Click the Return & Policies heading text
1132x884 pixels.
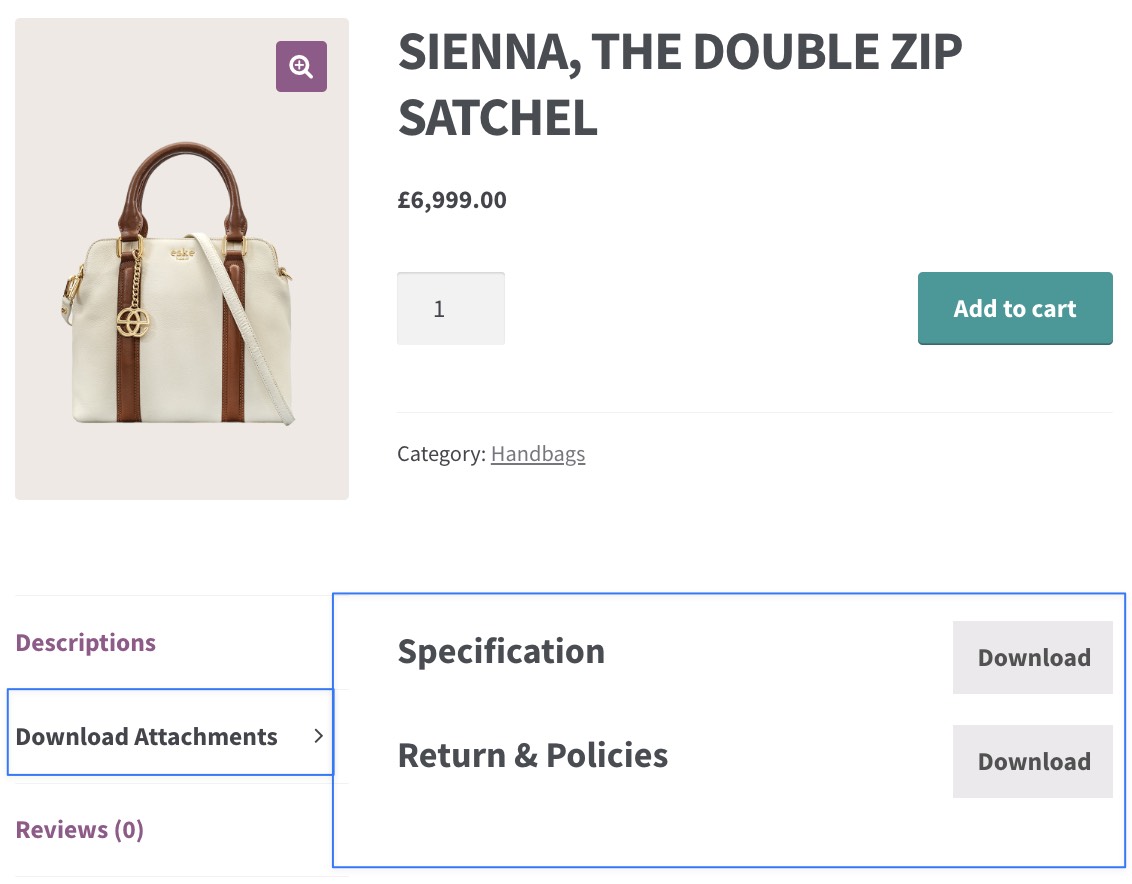point(532,755)
